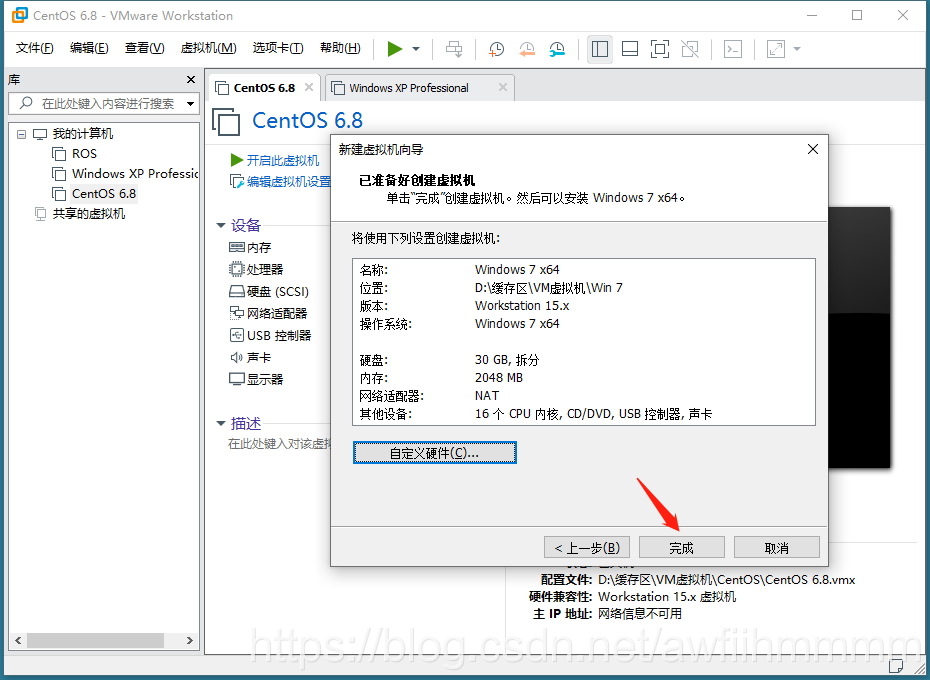Open the 选项卡(T) menu

[x=278, y=48]
